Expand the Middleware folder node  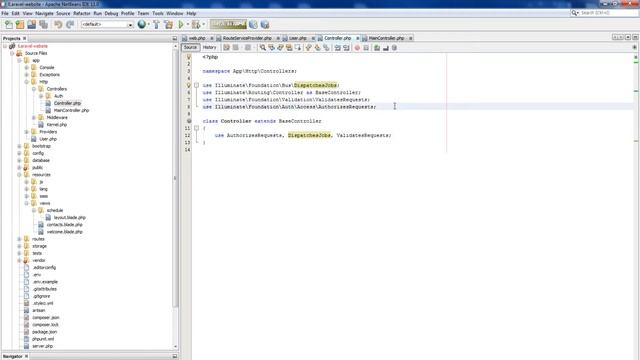[x=34, y=118]
